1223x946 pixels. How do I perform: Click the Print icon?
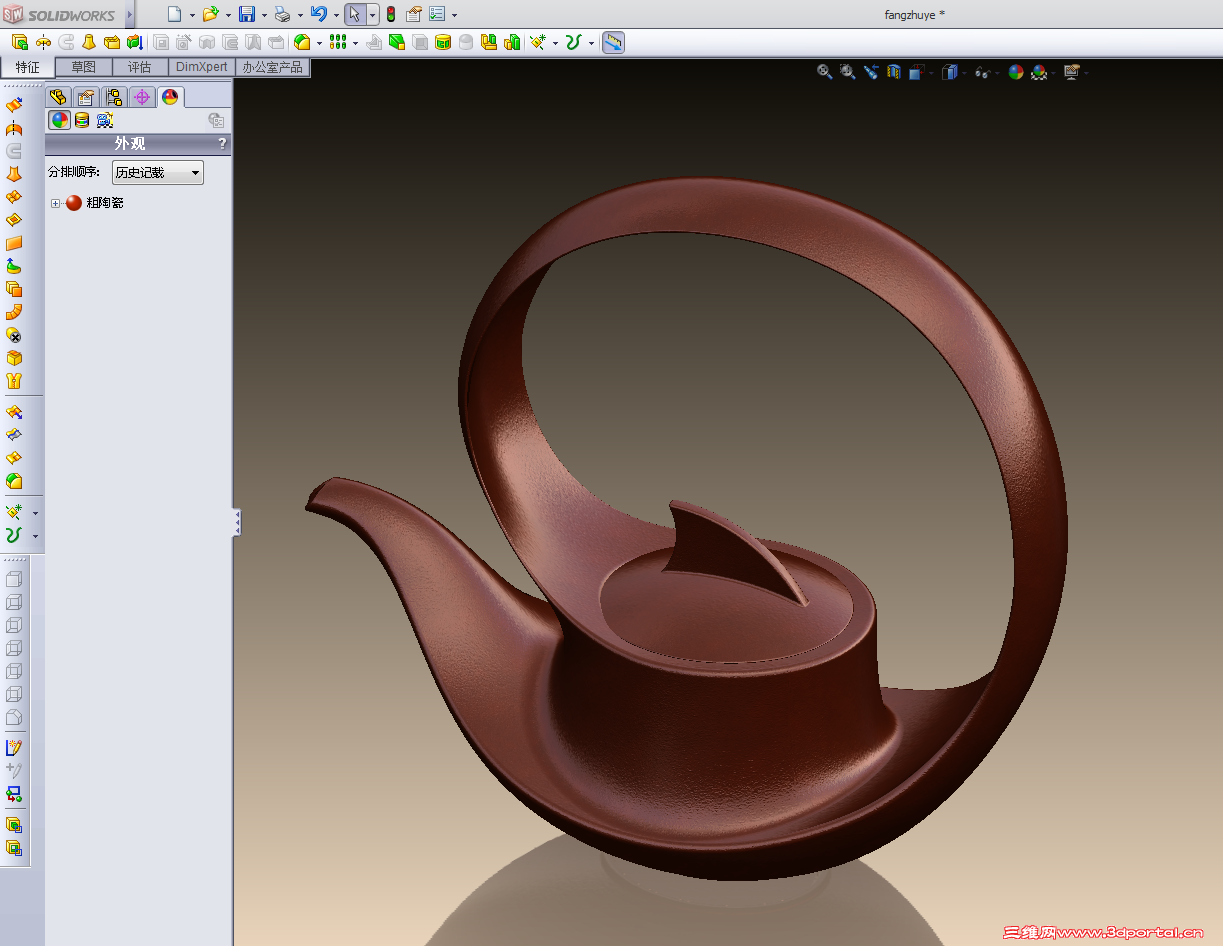coord(282,14)
